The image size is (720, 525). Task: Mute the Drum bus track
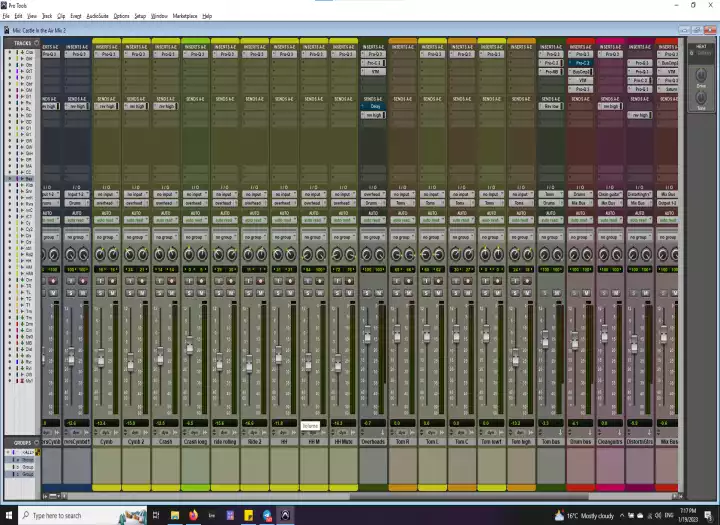586,293
